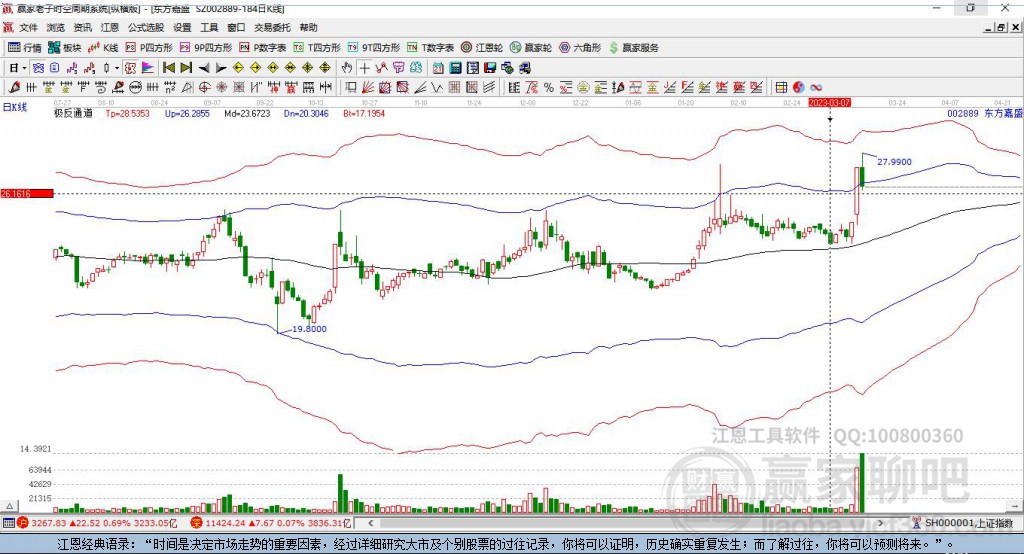The width and height of the screenshot is (1024, 554).
Task: Open the calculator icon
Action: click(x=455, y=68)
